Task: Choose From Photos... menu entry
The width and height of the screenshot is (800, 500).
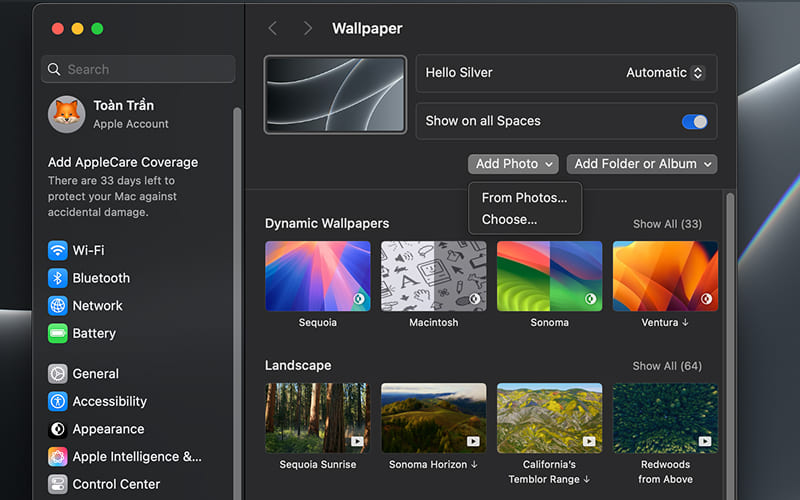Action: pos(524,198)
